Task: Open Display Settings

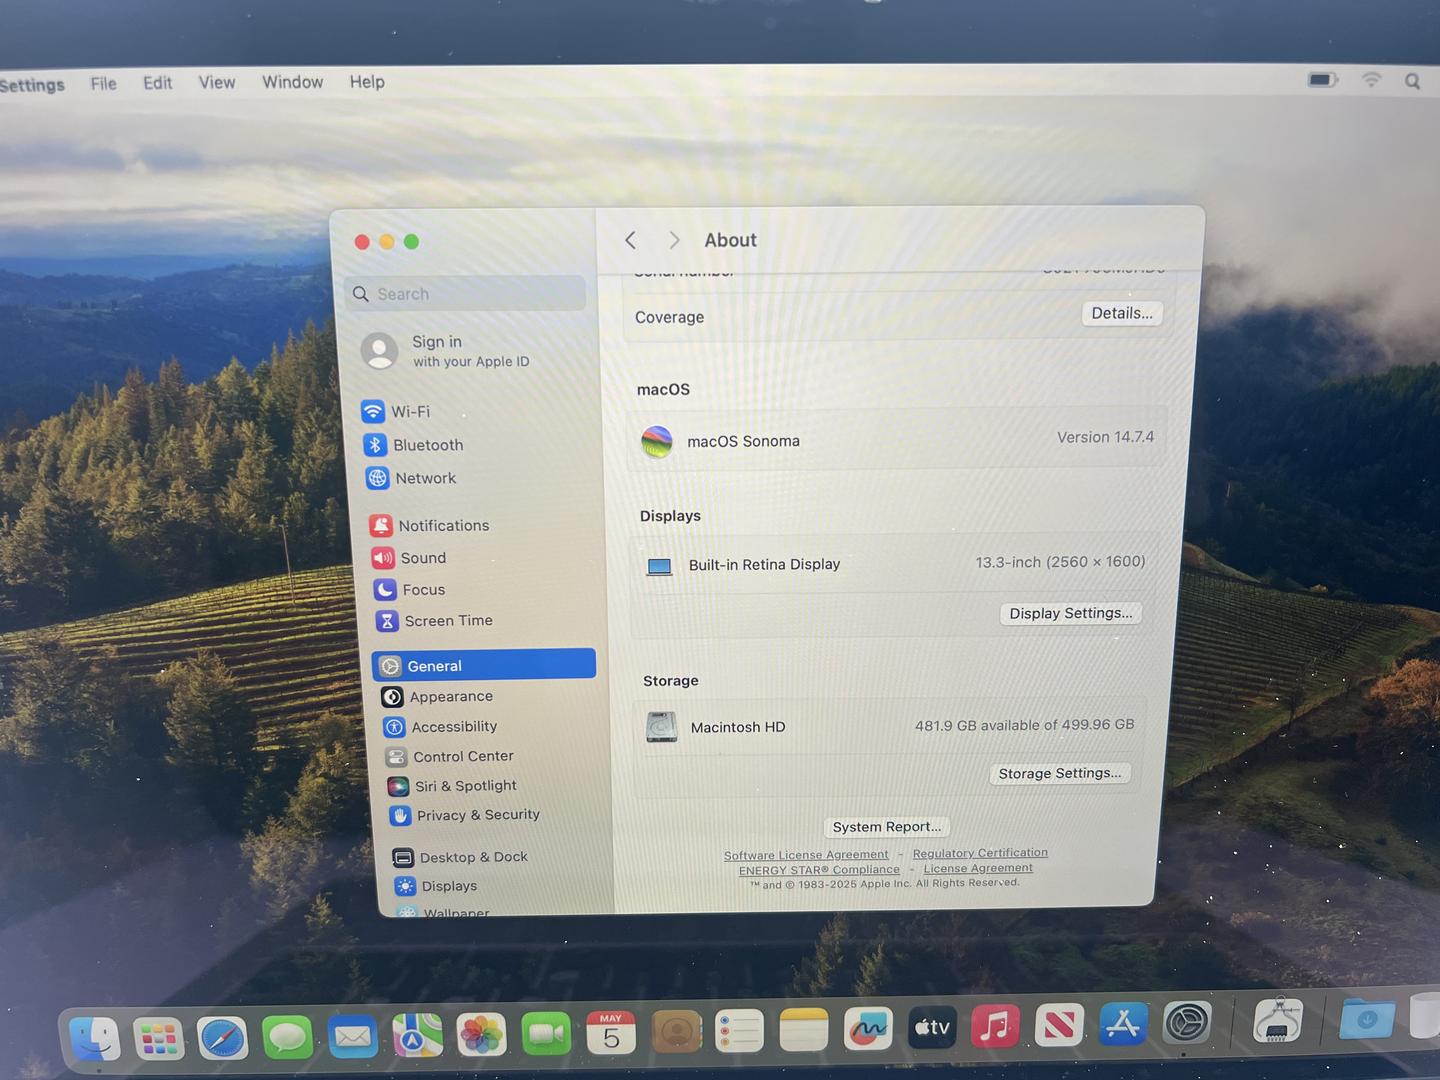Action: 1071,613
